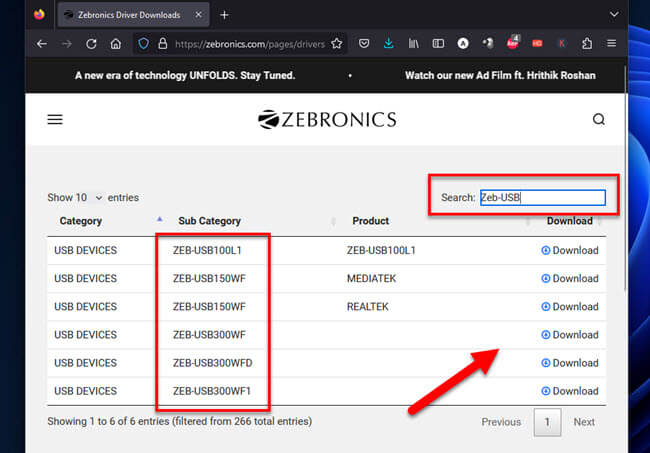This screenshot has width=650, height=453.
Task: Sort table by Download column header
Action: (570, 221)
